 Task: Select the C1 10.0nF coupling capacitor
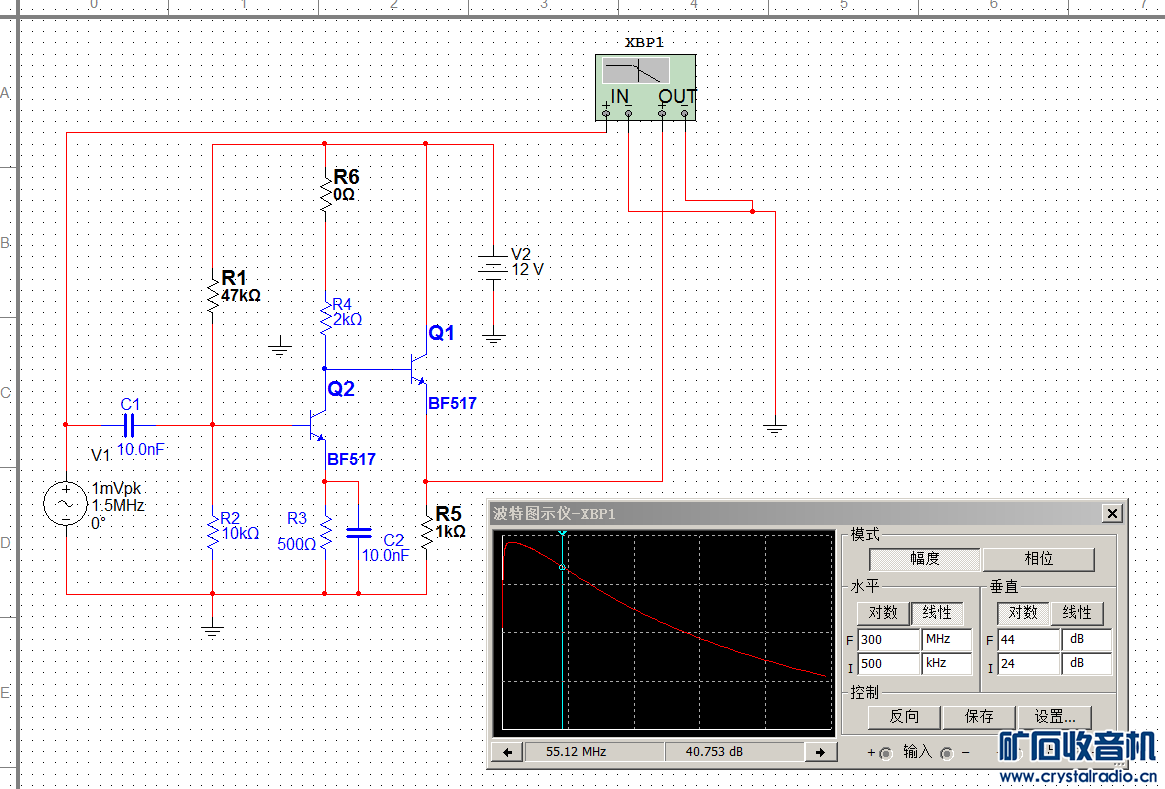point(129,425)
